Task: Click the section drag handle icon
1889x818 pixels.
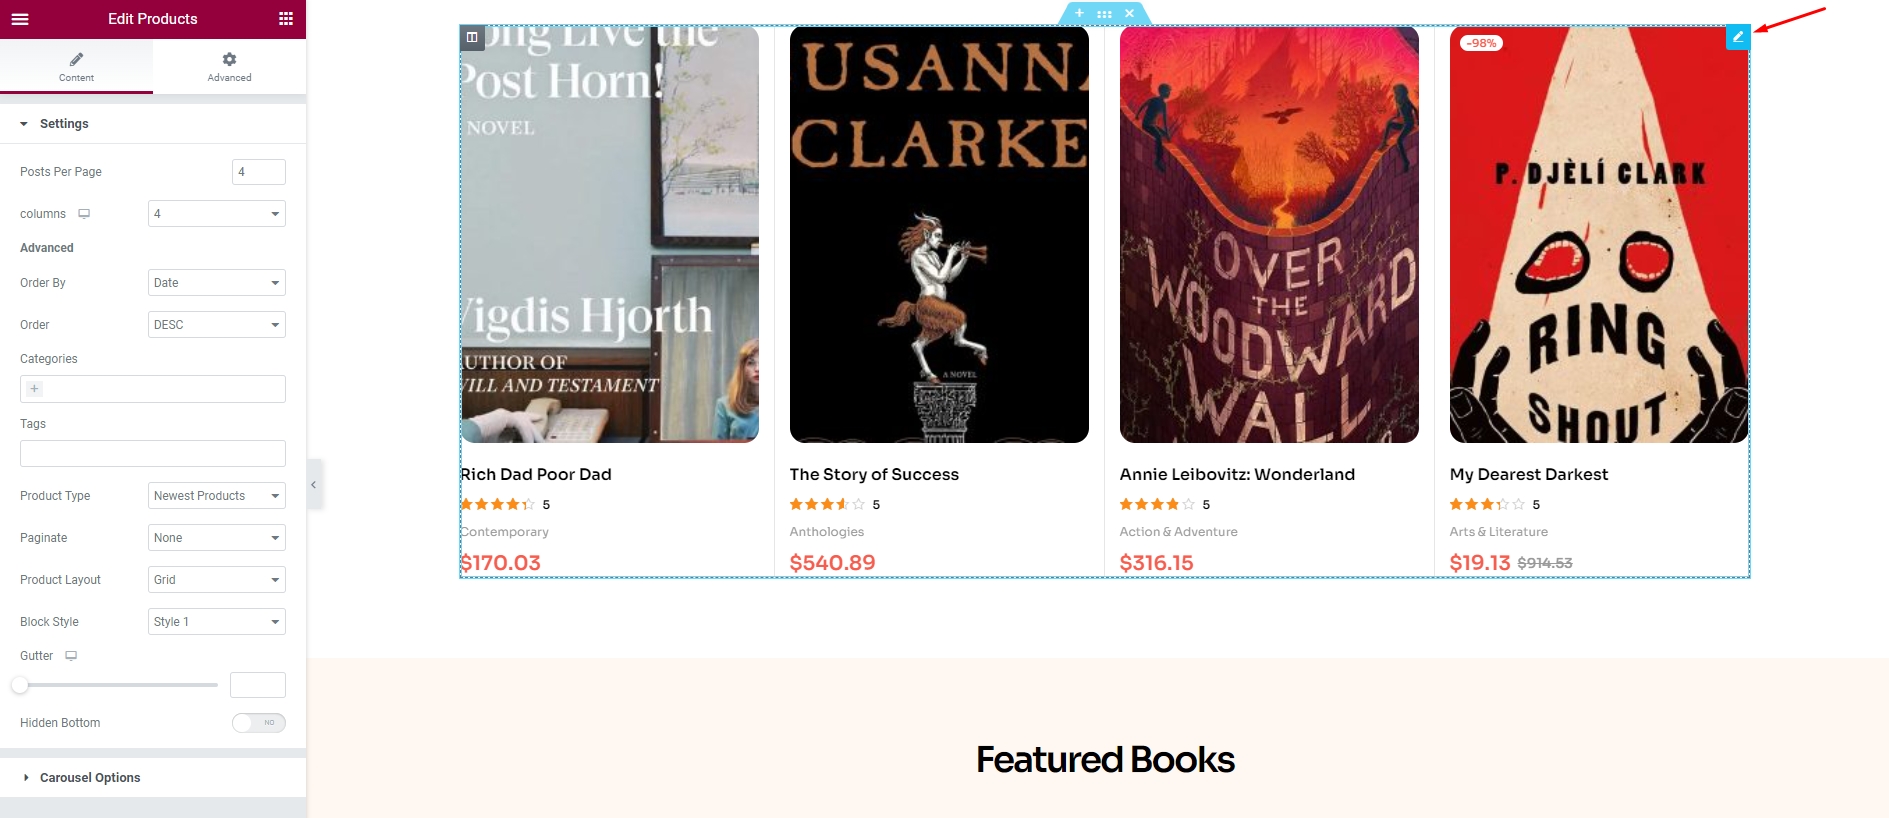Action: pos(1104,13)
